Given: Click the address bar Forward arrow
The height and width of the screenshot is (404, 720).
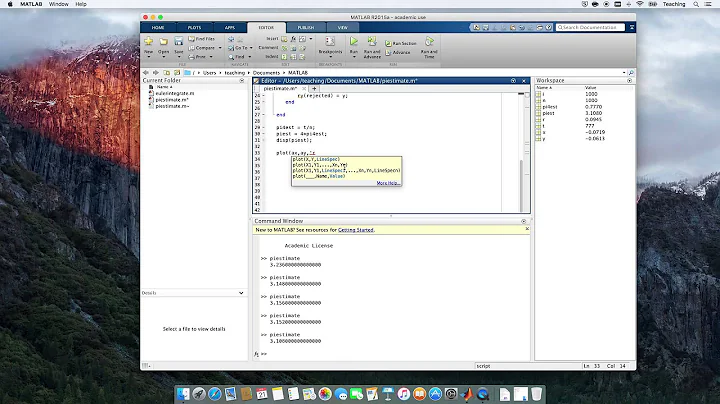Looking at the screenshot, I should [x=156, y=73].
